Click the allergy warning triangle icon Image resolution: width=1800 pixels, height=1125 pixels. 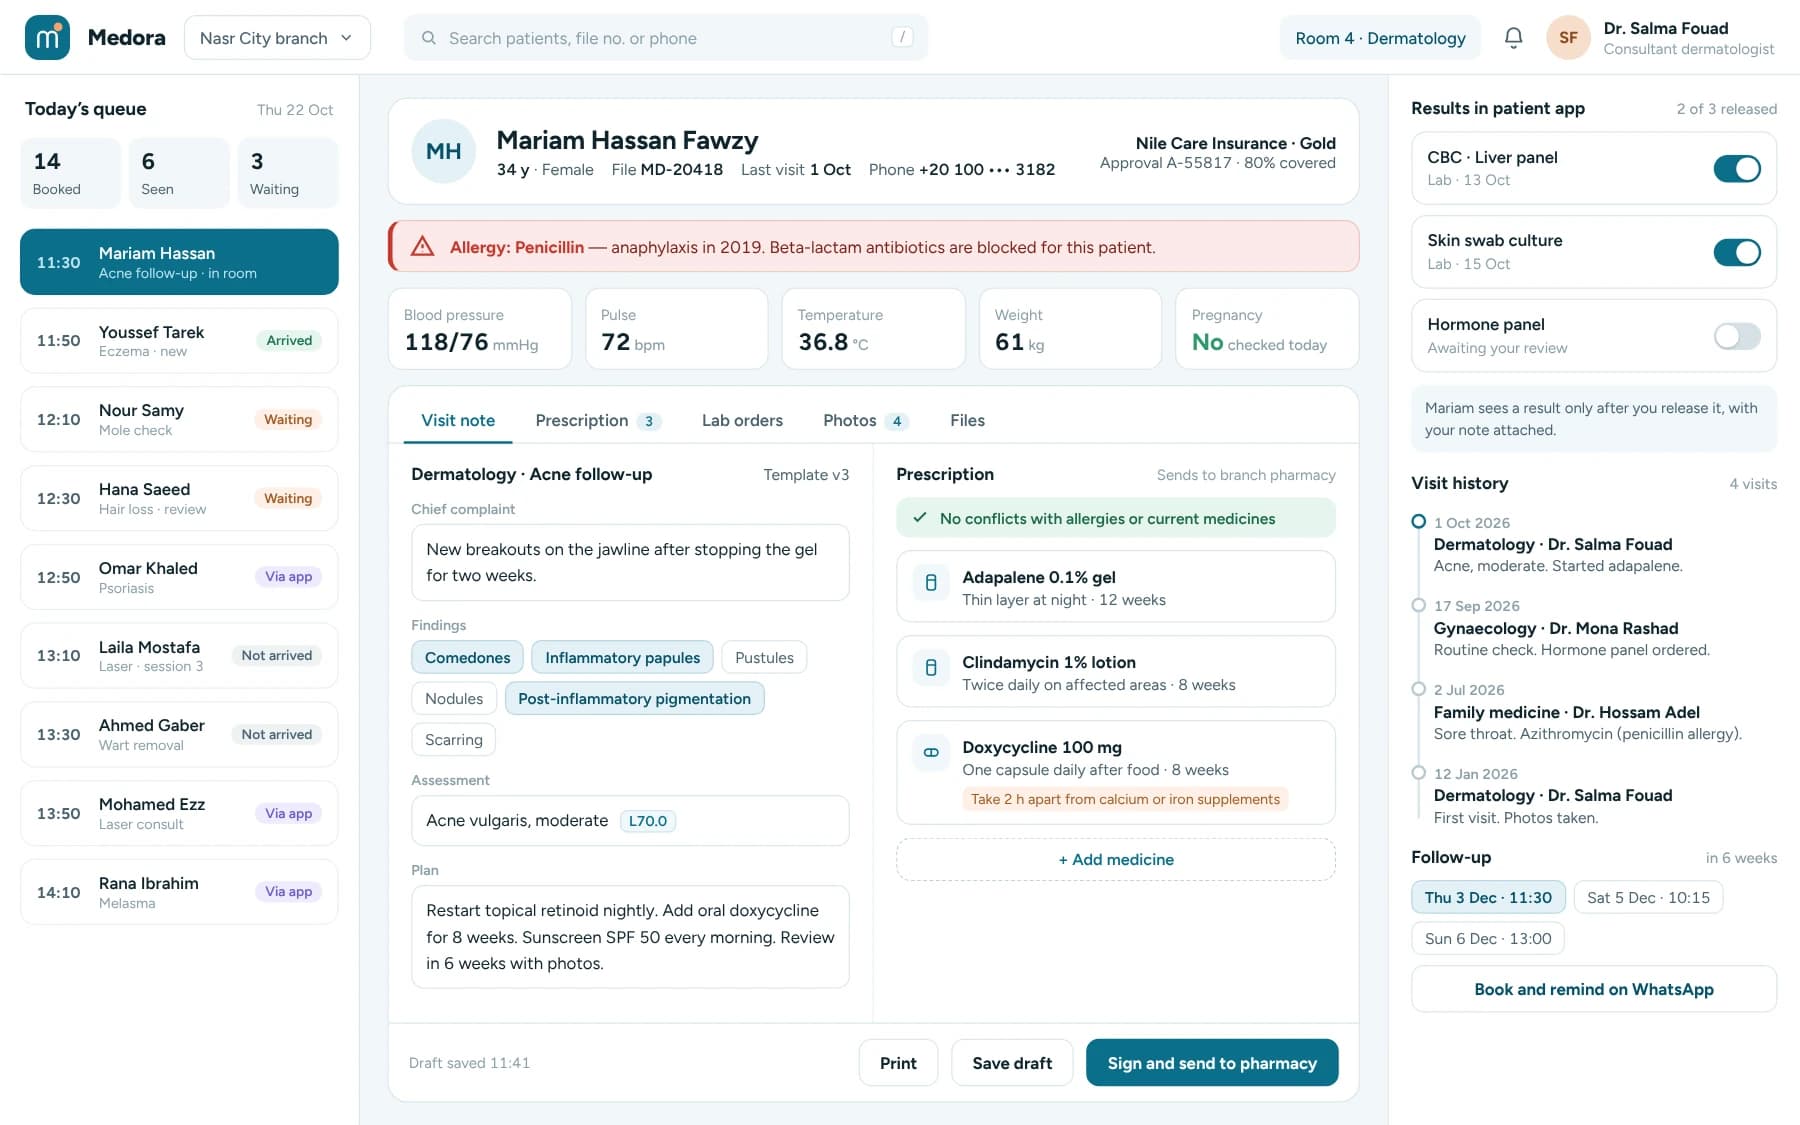[423, 246]
